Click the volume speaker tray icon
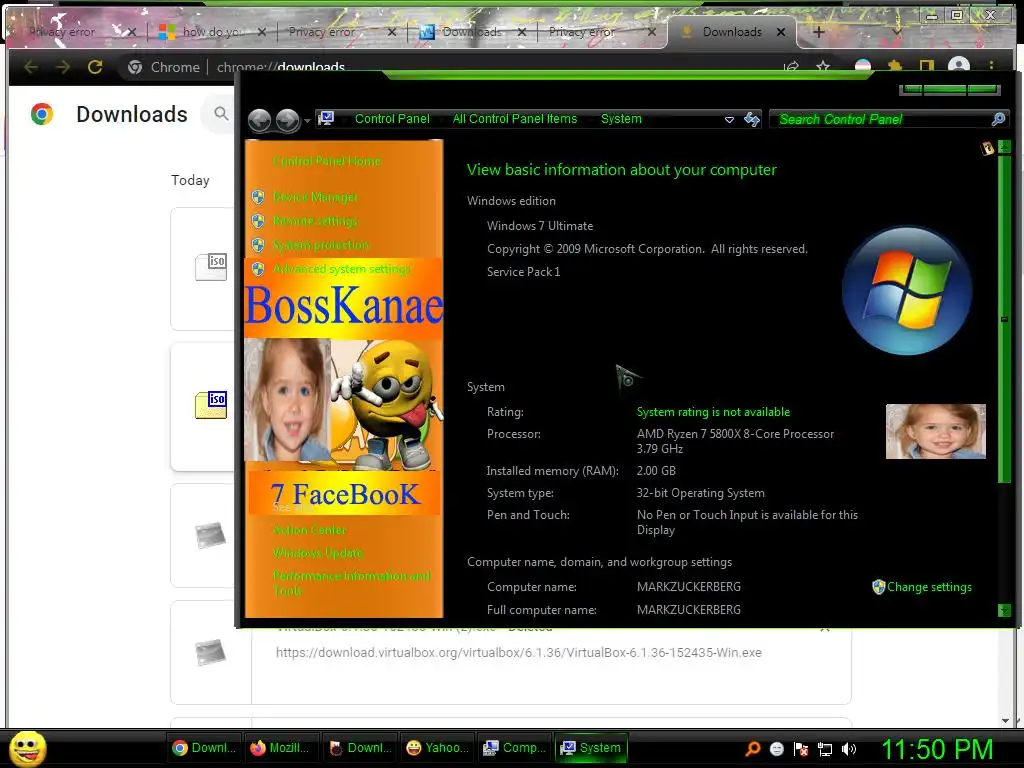This screenshot has width=1024, height=768. (849, 748)
